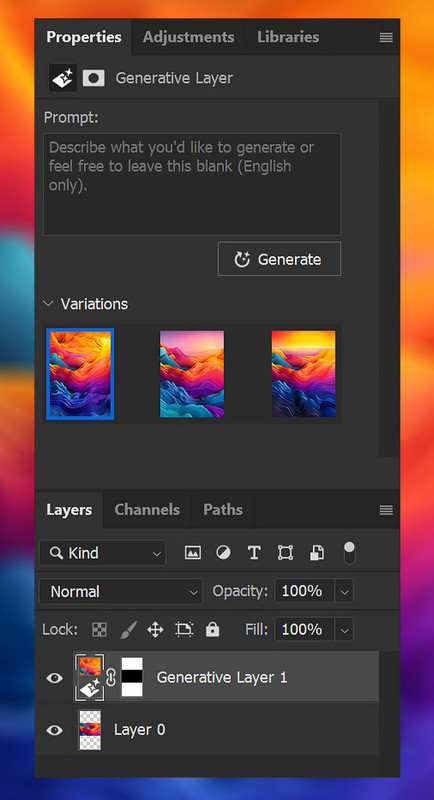Viewport: 434px width, 800px height.
Task: Toggle layer filtering on/off switch
Action: [349, 553]
